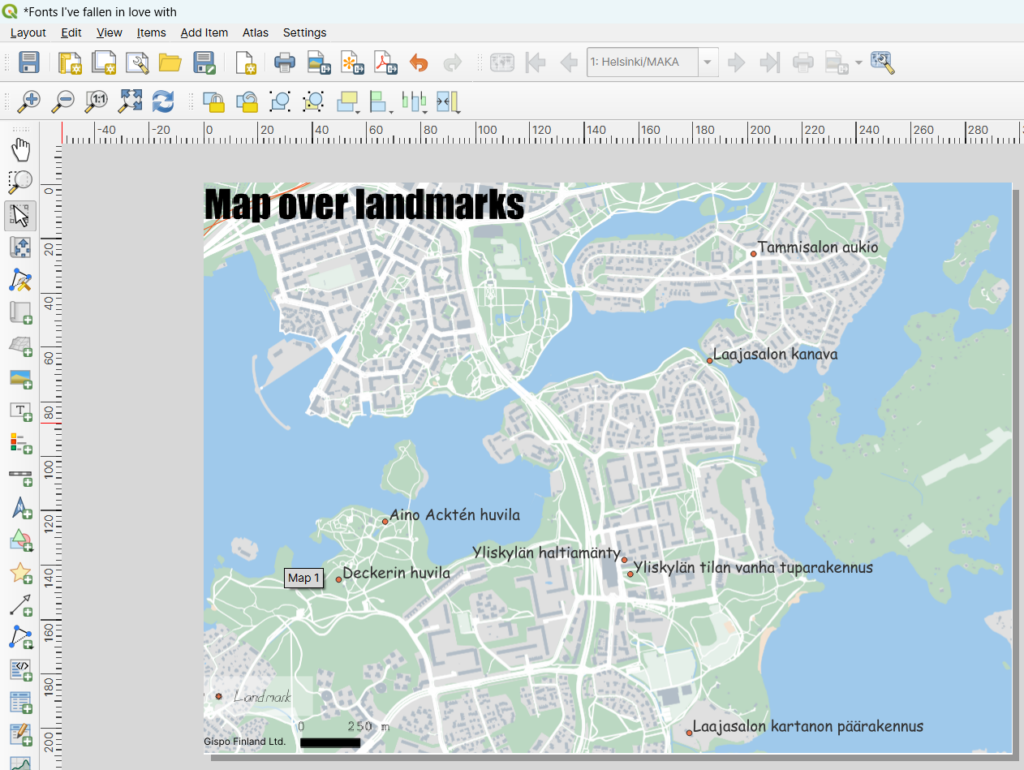The image size is (1024, 770).
Task: Select the Add Map tool
Action: [x=20, y=312]
